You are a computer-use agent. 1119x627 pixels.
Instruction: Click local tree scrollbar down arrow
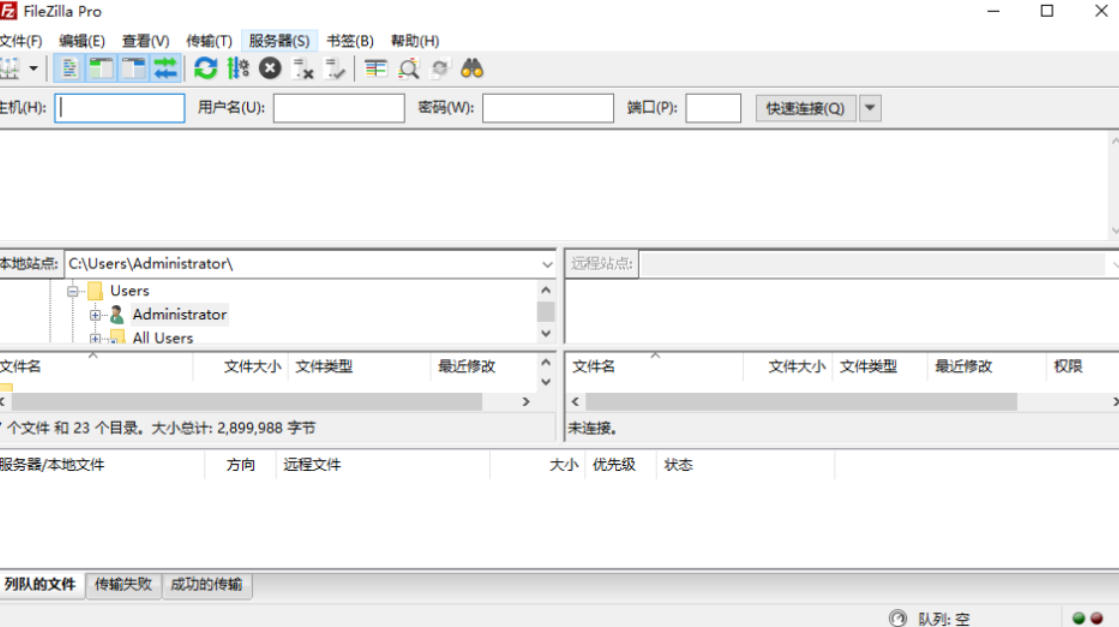pos(546,334)
